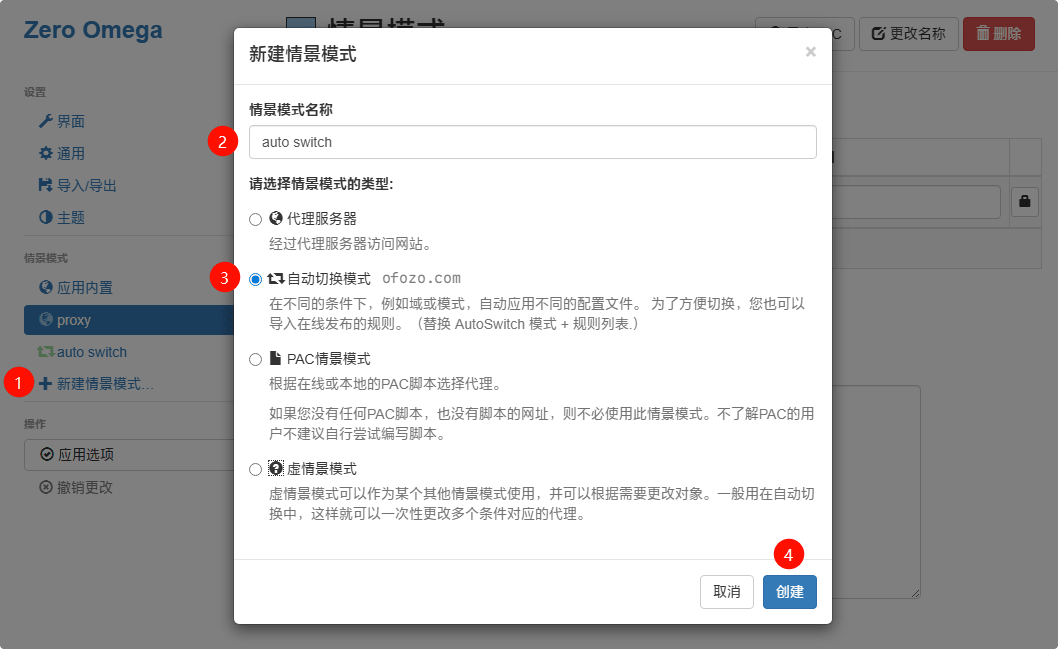
Task: Choose the PAC情景模式 radio option
Action: click(256, 359)
